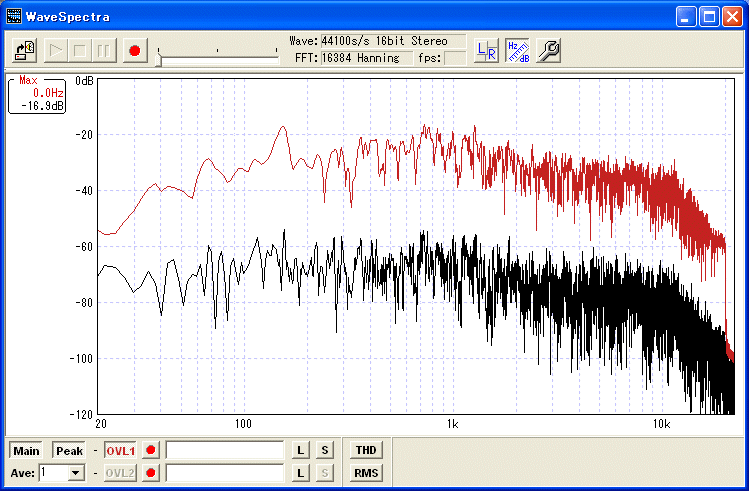
Task: Click the RMS button
Action: click(366, 473)
